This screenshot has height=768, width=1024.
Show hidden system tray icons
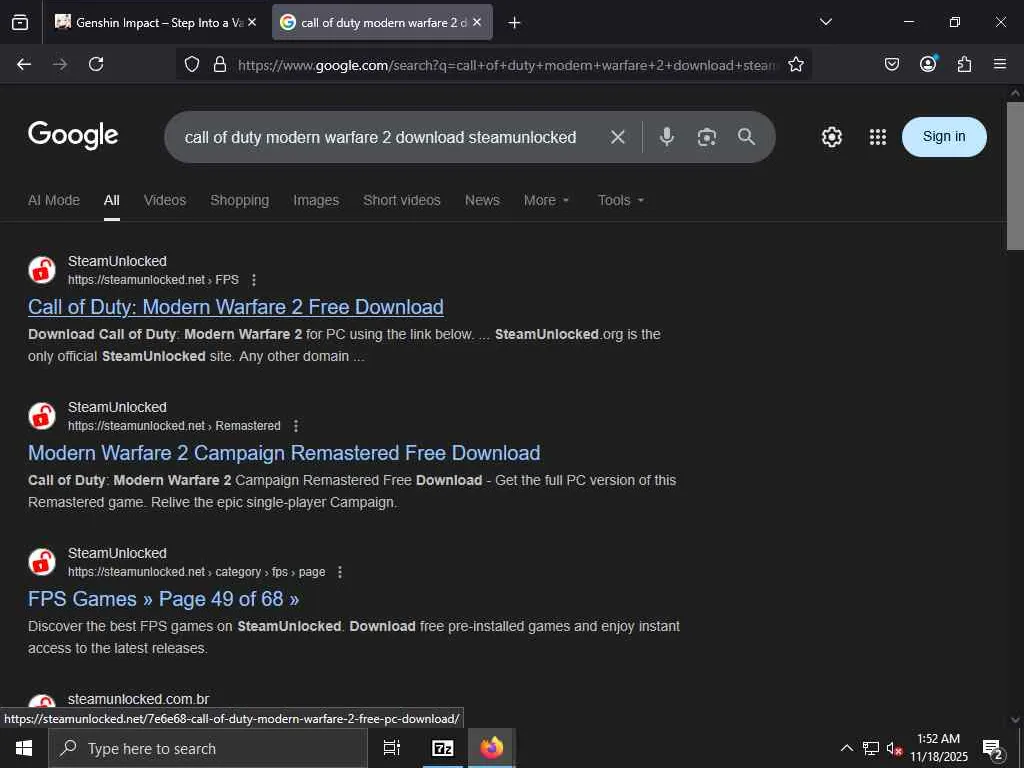point(846,748)
